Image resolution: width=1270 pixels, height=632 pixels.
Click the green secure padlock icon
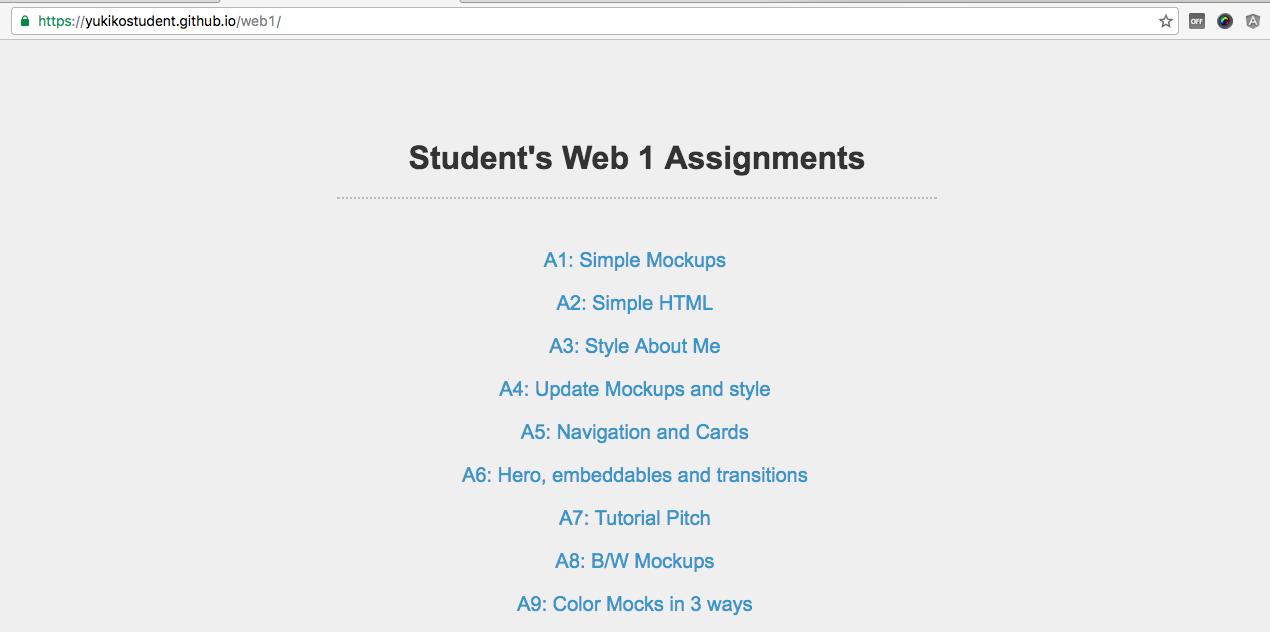pos(25,21)
